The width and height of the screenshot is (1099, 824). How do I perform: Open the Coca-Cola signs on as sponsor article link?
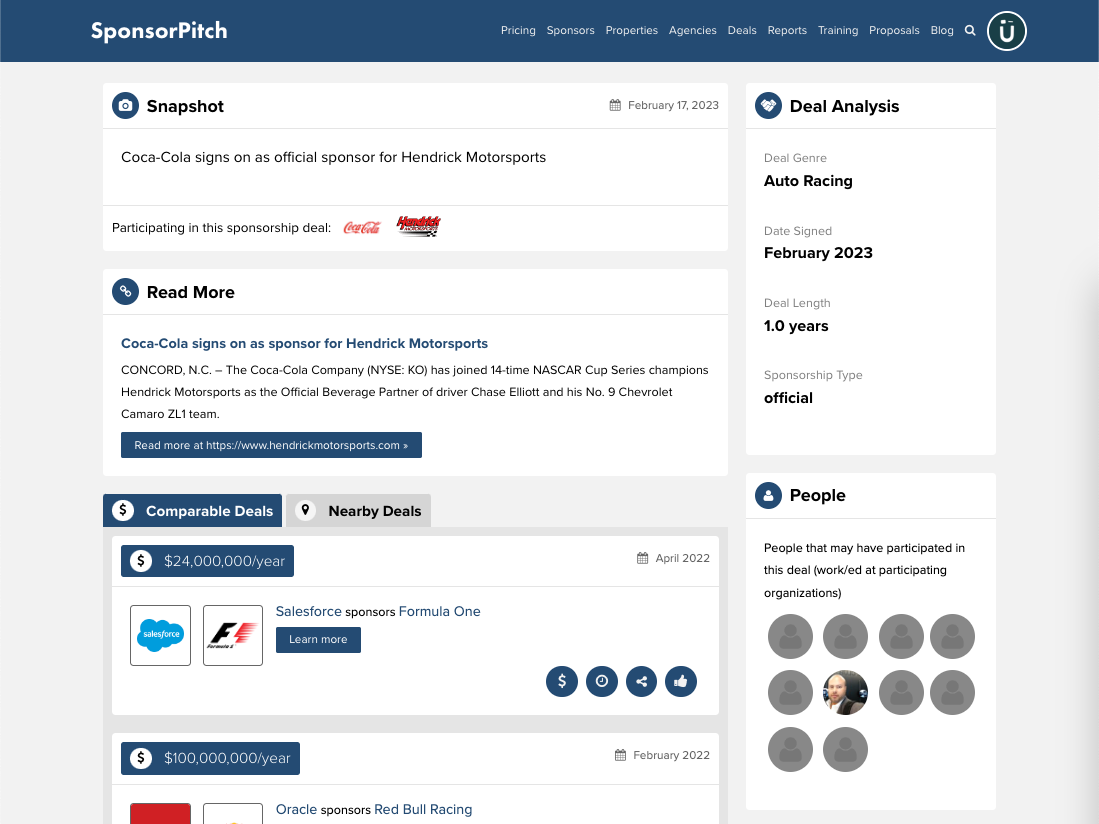click(x=304, y=343)
